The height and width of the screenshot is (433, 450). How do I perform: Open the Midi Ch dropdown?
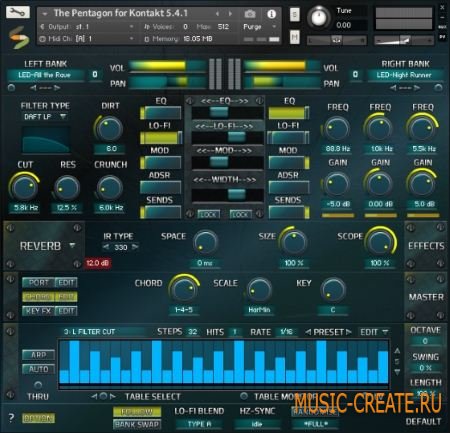tap(87, 39)
